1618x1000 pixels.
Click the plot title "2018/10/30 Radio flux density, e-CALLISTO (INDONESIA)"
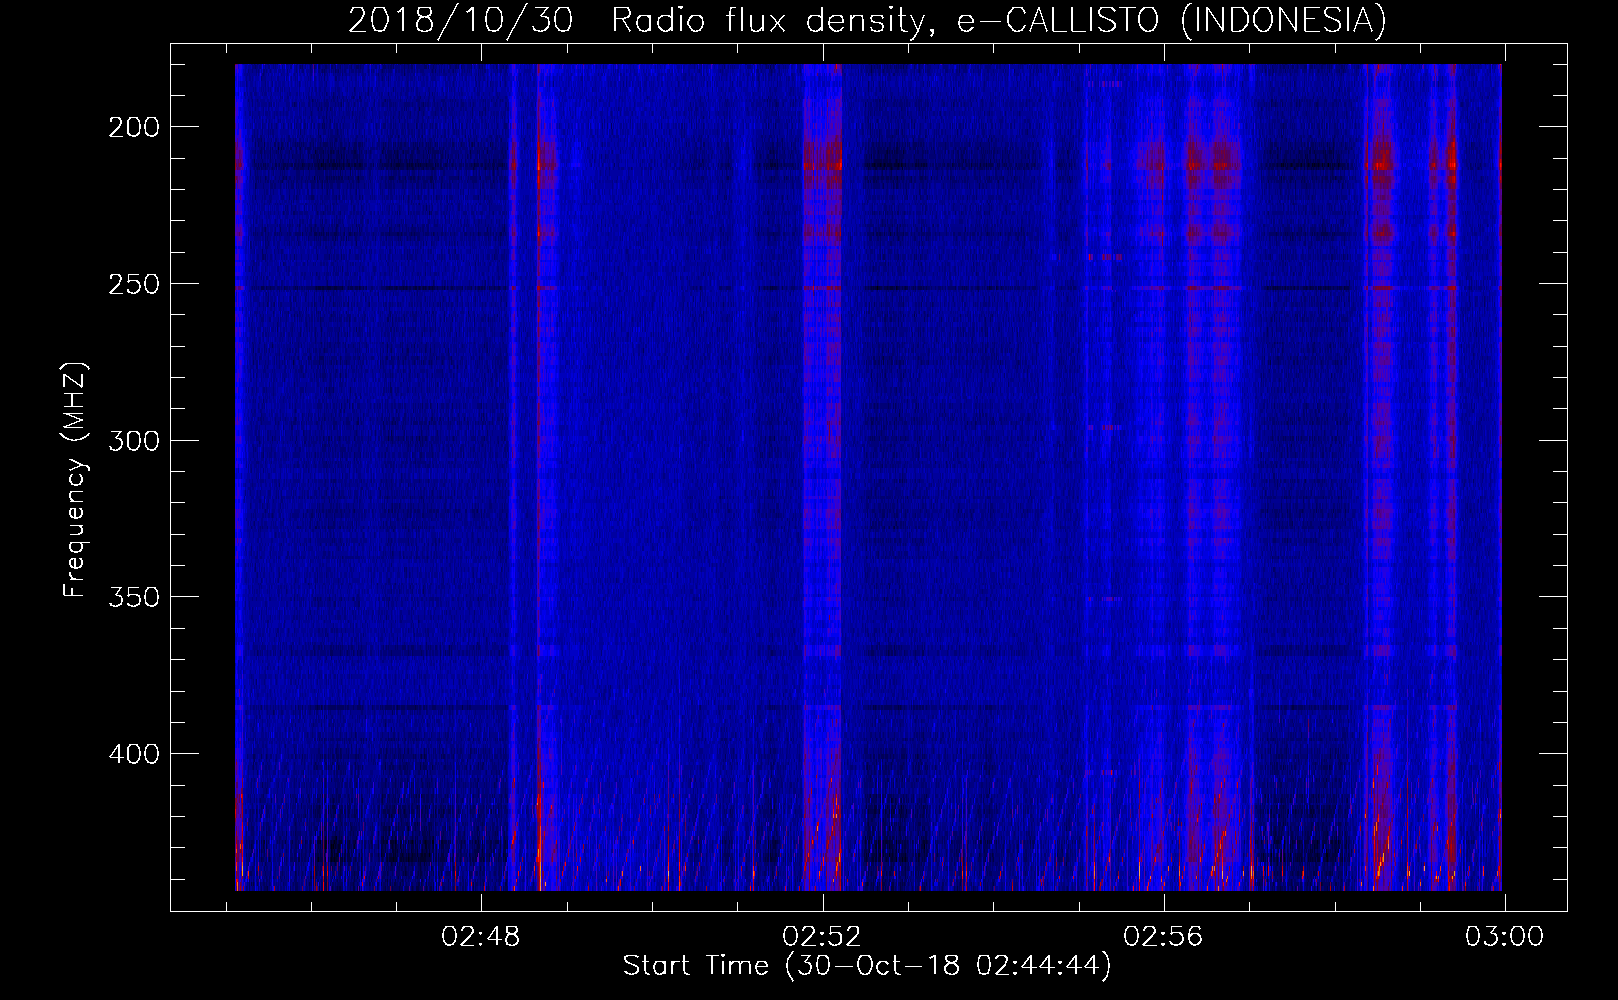point(867,20)
